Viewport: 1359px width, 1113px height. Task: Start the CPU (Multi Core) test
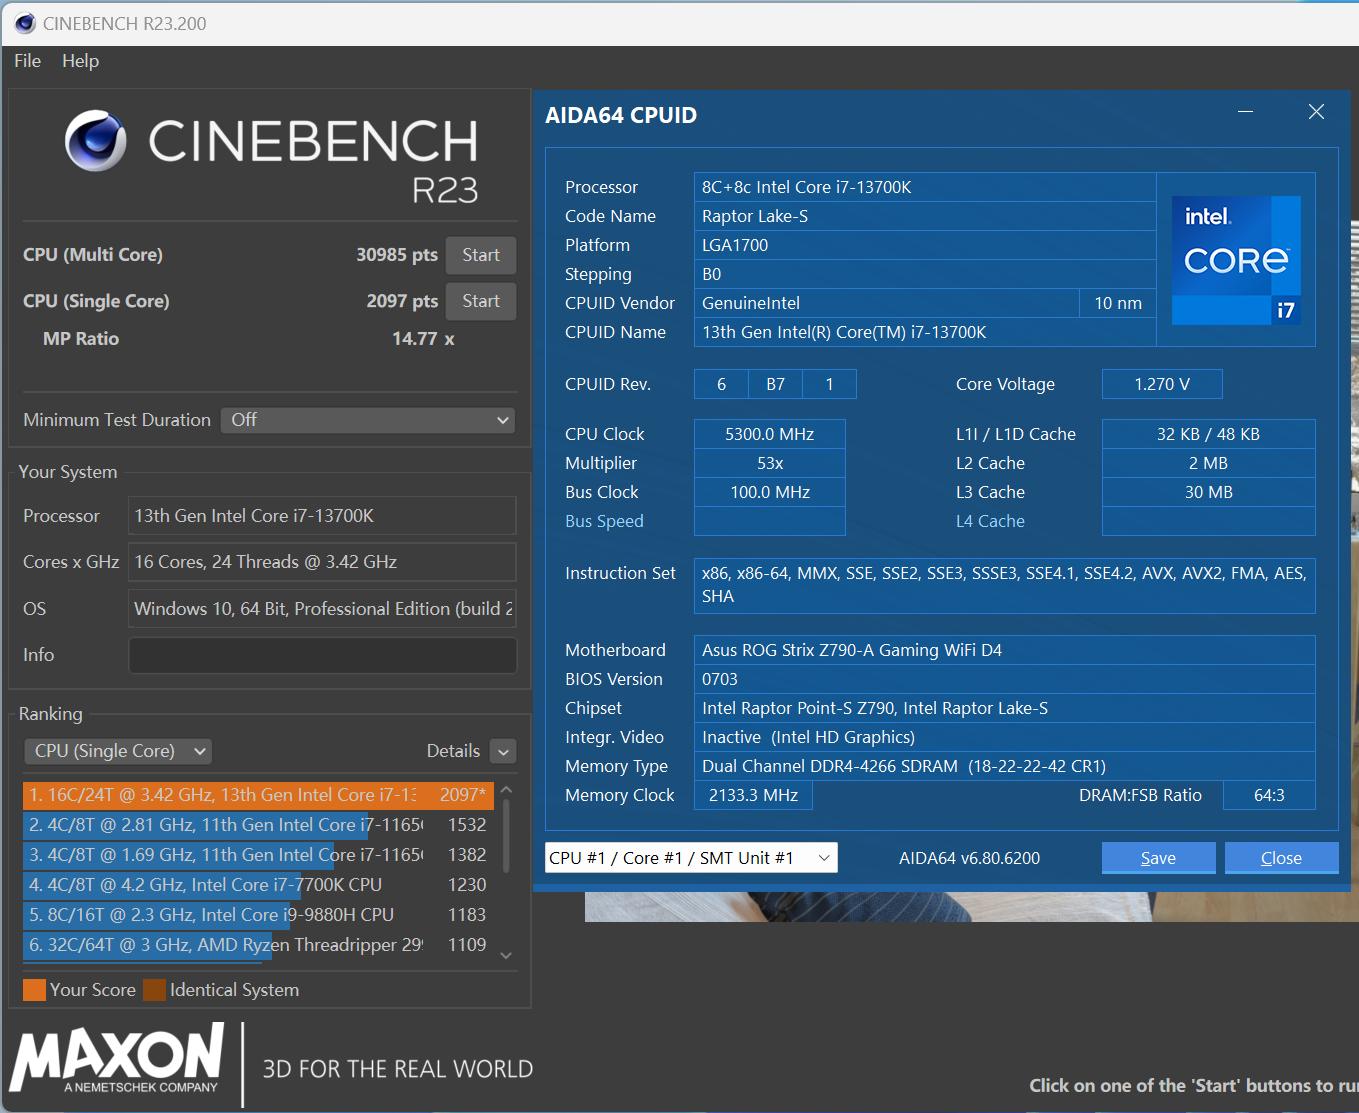[x=480, y=255]
